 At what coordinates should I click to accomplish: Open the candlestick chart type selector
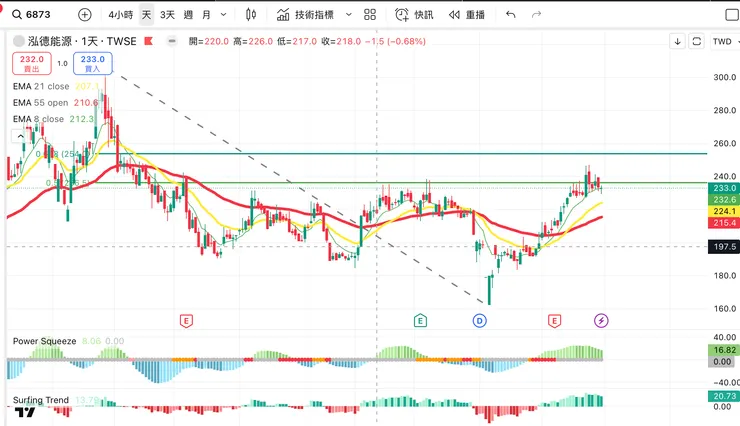tap(251, 15)
